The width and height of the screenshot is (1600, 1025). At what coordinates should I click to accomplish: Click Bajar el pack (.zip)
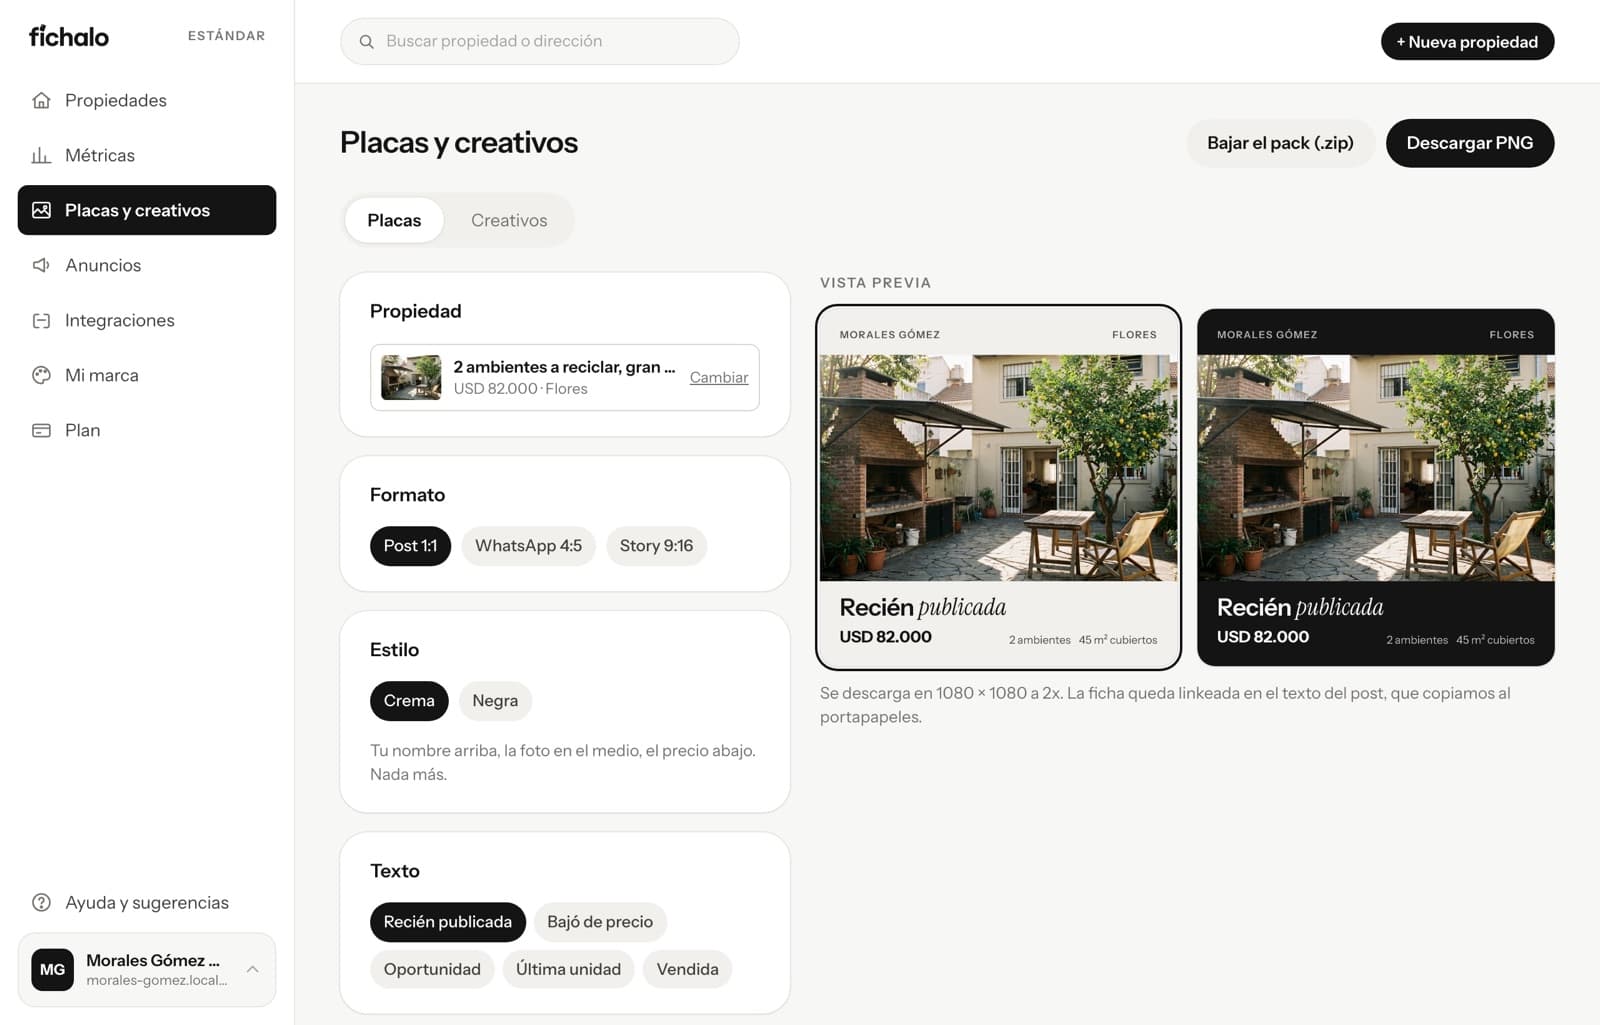[x=1280, y=143]
